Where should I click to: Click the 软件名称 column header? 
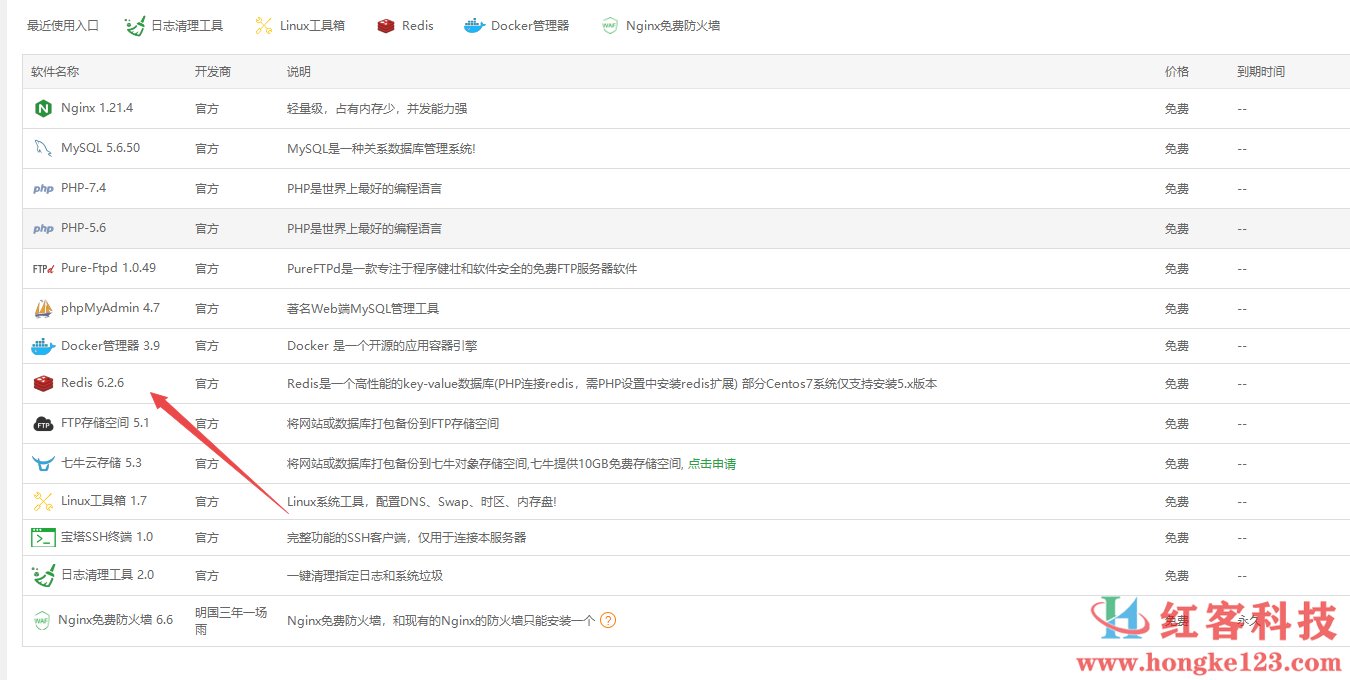click(x=55, y=72)
